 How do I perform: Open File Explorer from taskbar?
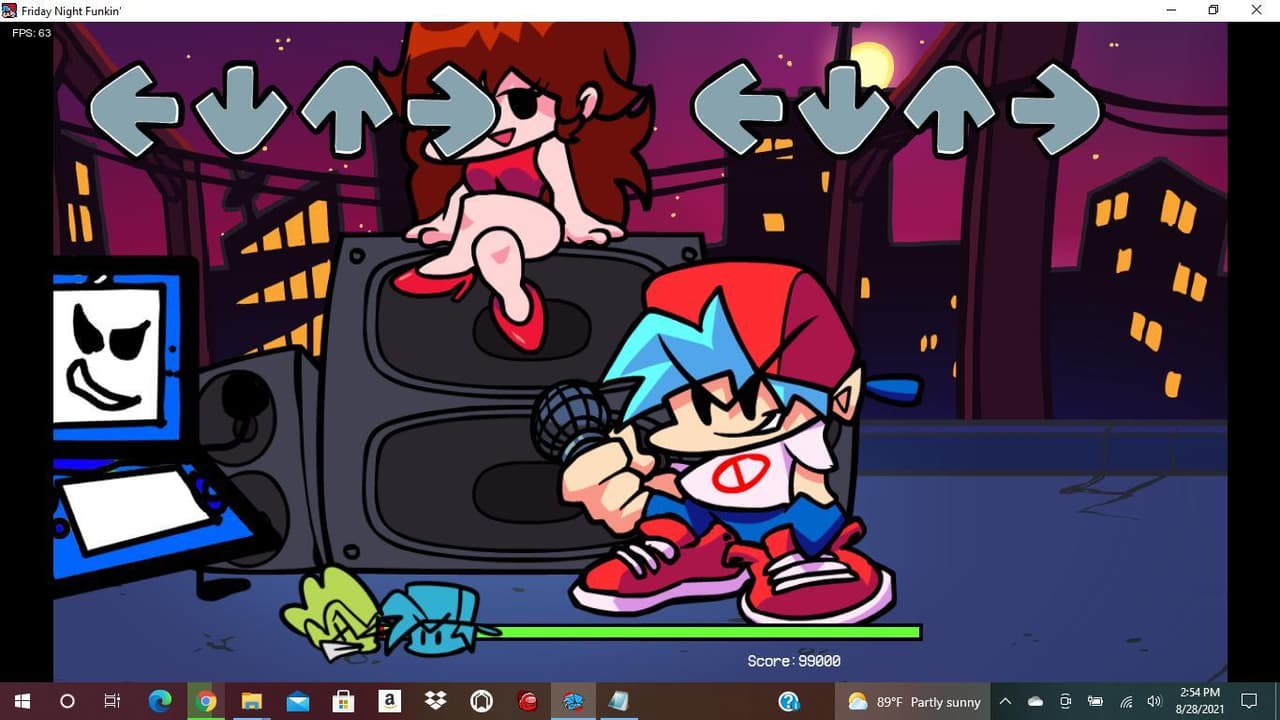pos(252,701)
